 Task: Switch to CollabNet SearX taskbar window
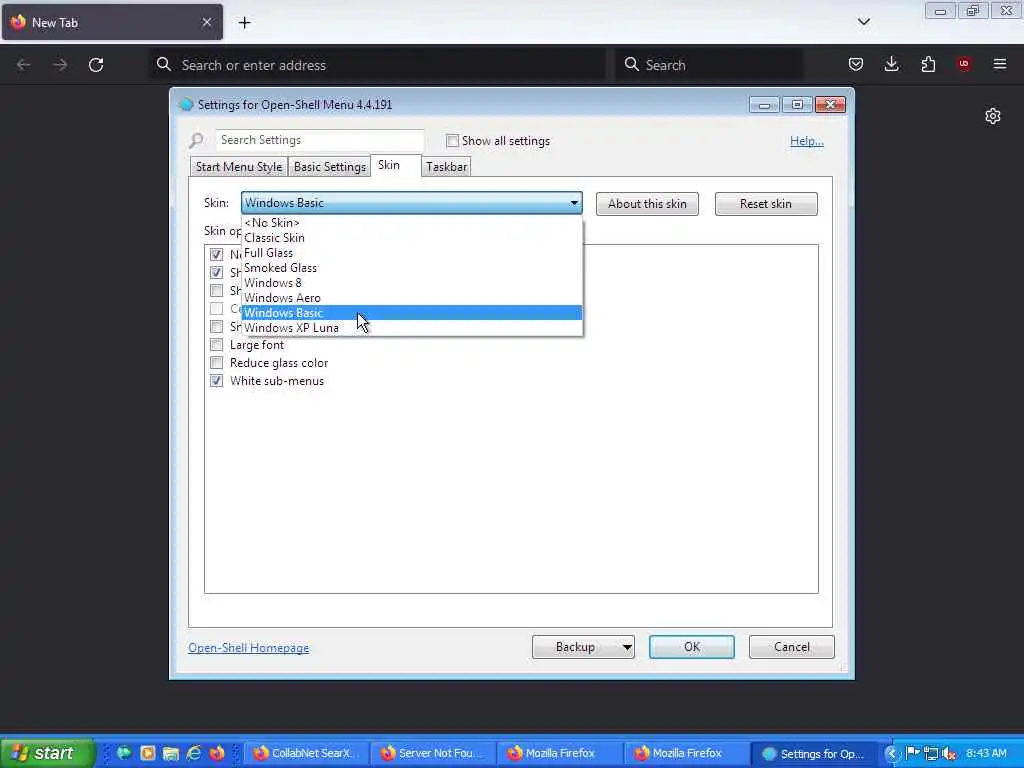306,754
